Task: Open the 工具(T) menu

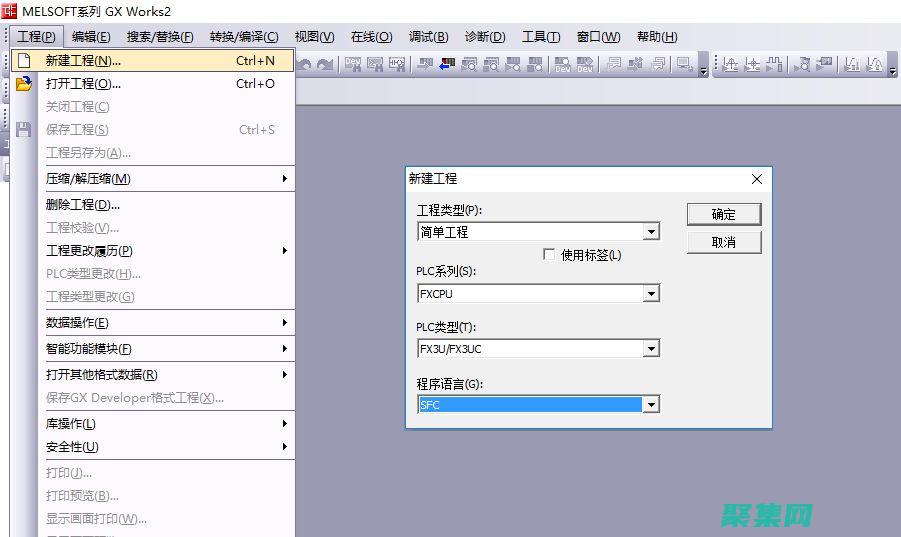Action: 541,37
